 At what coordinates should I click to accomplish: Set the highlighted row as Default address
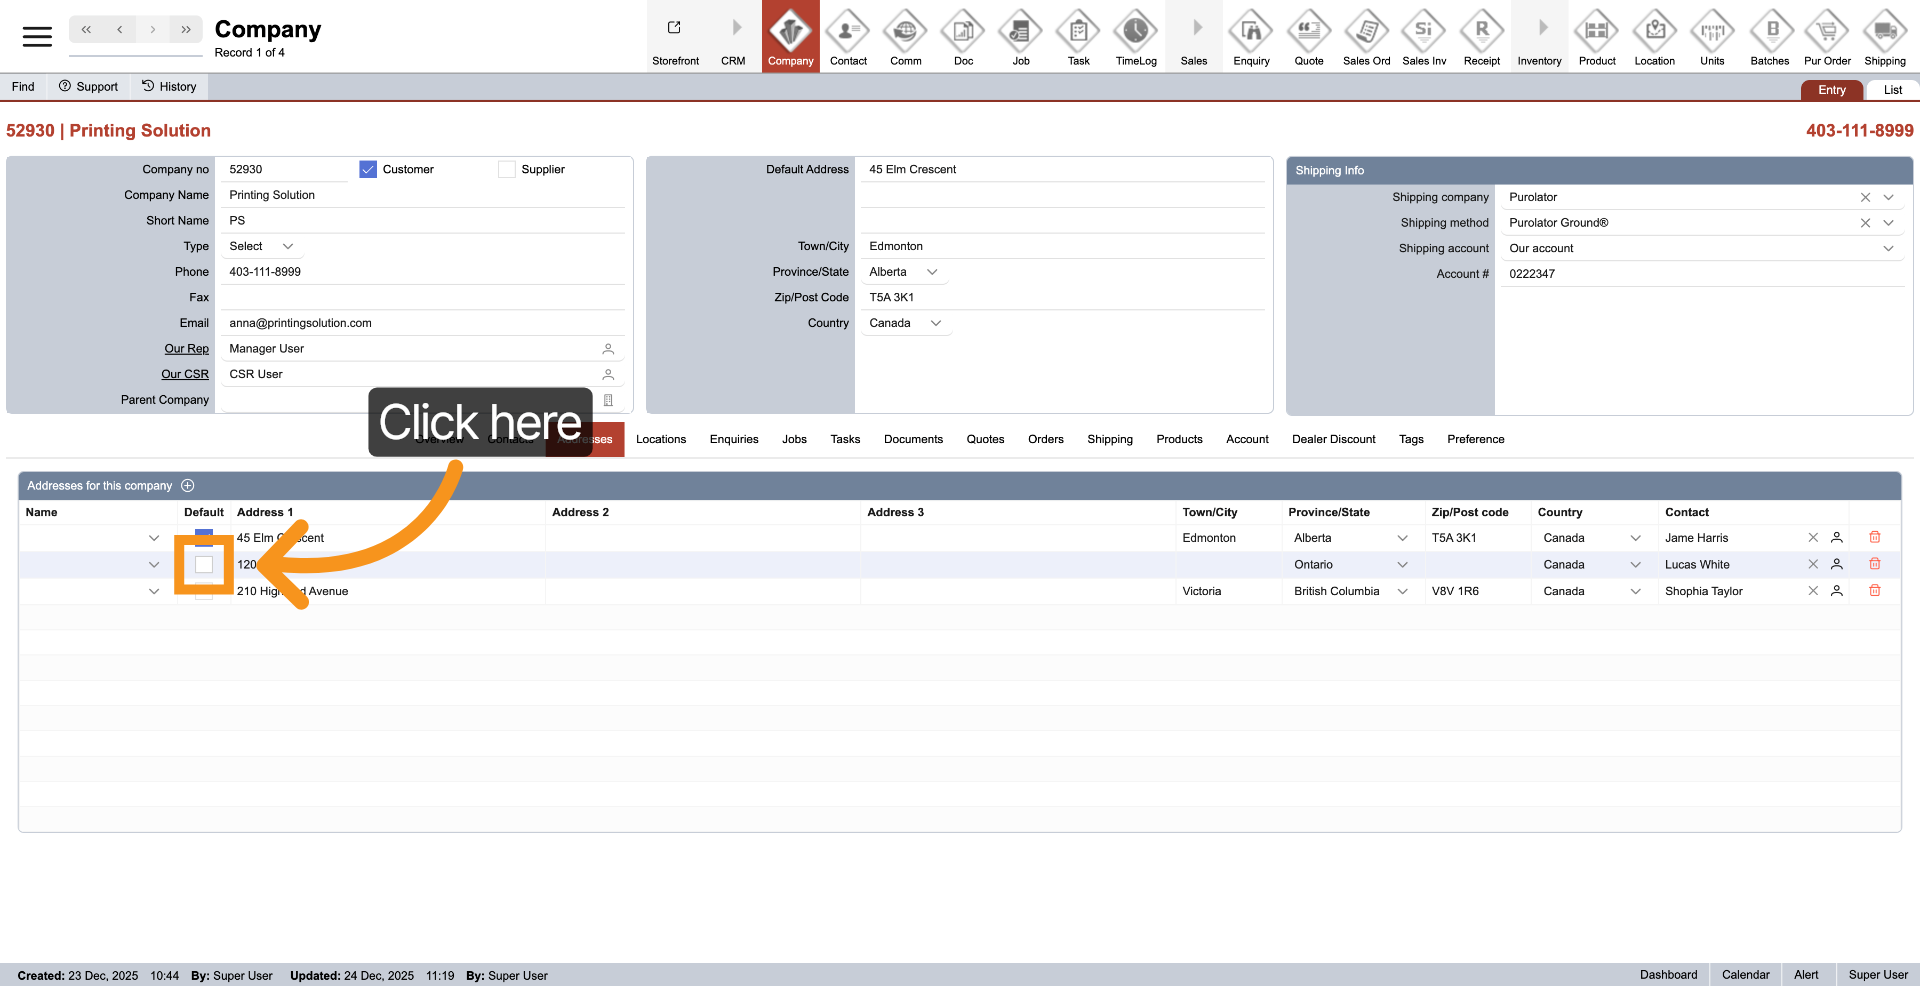[x=204, y=564]
